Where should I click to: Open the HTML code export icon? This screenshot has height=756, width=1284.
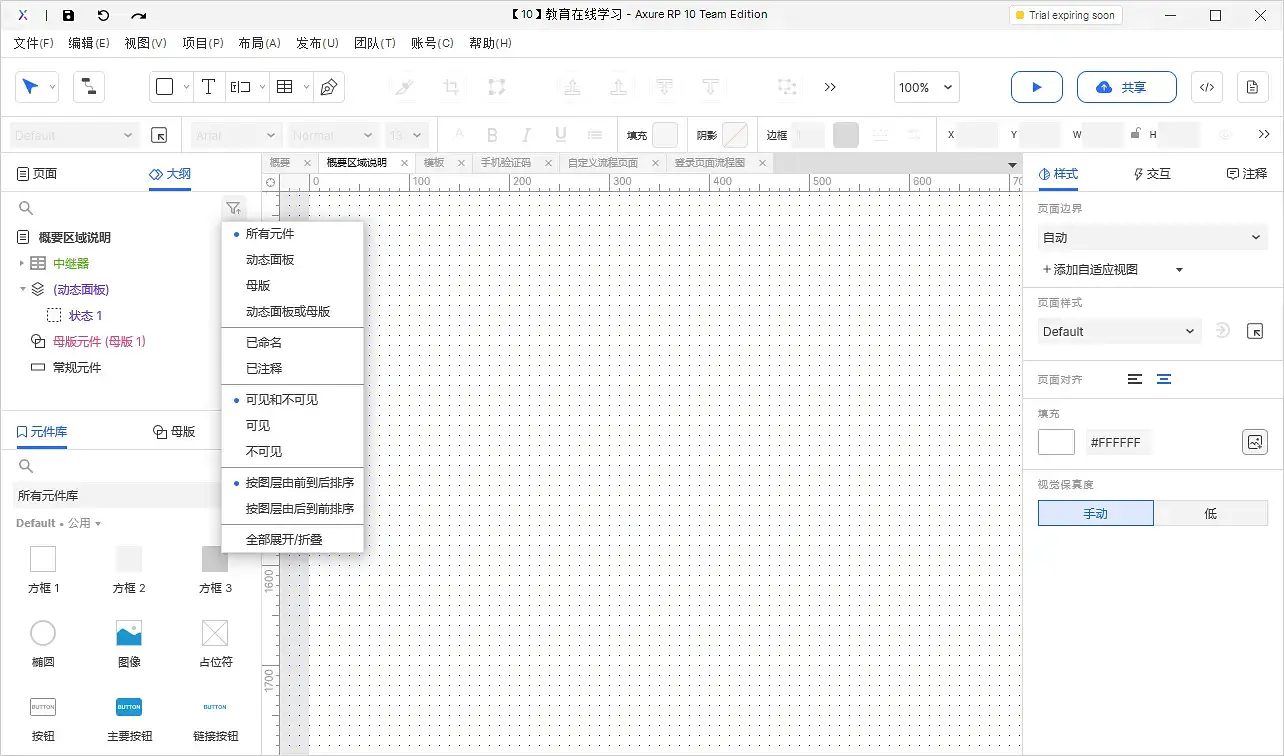pyautogui.click(x=1206, y=87)
